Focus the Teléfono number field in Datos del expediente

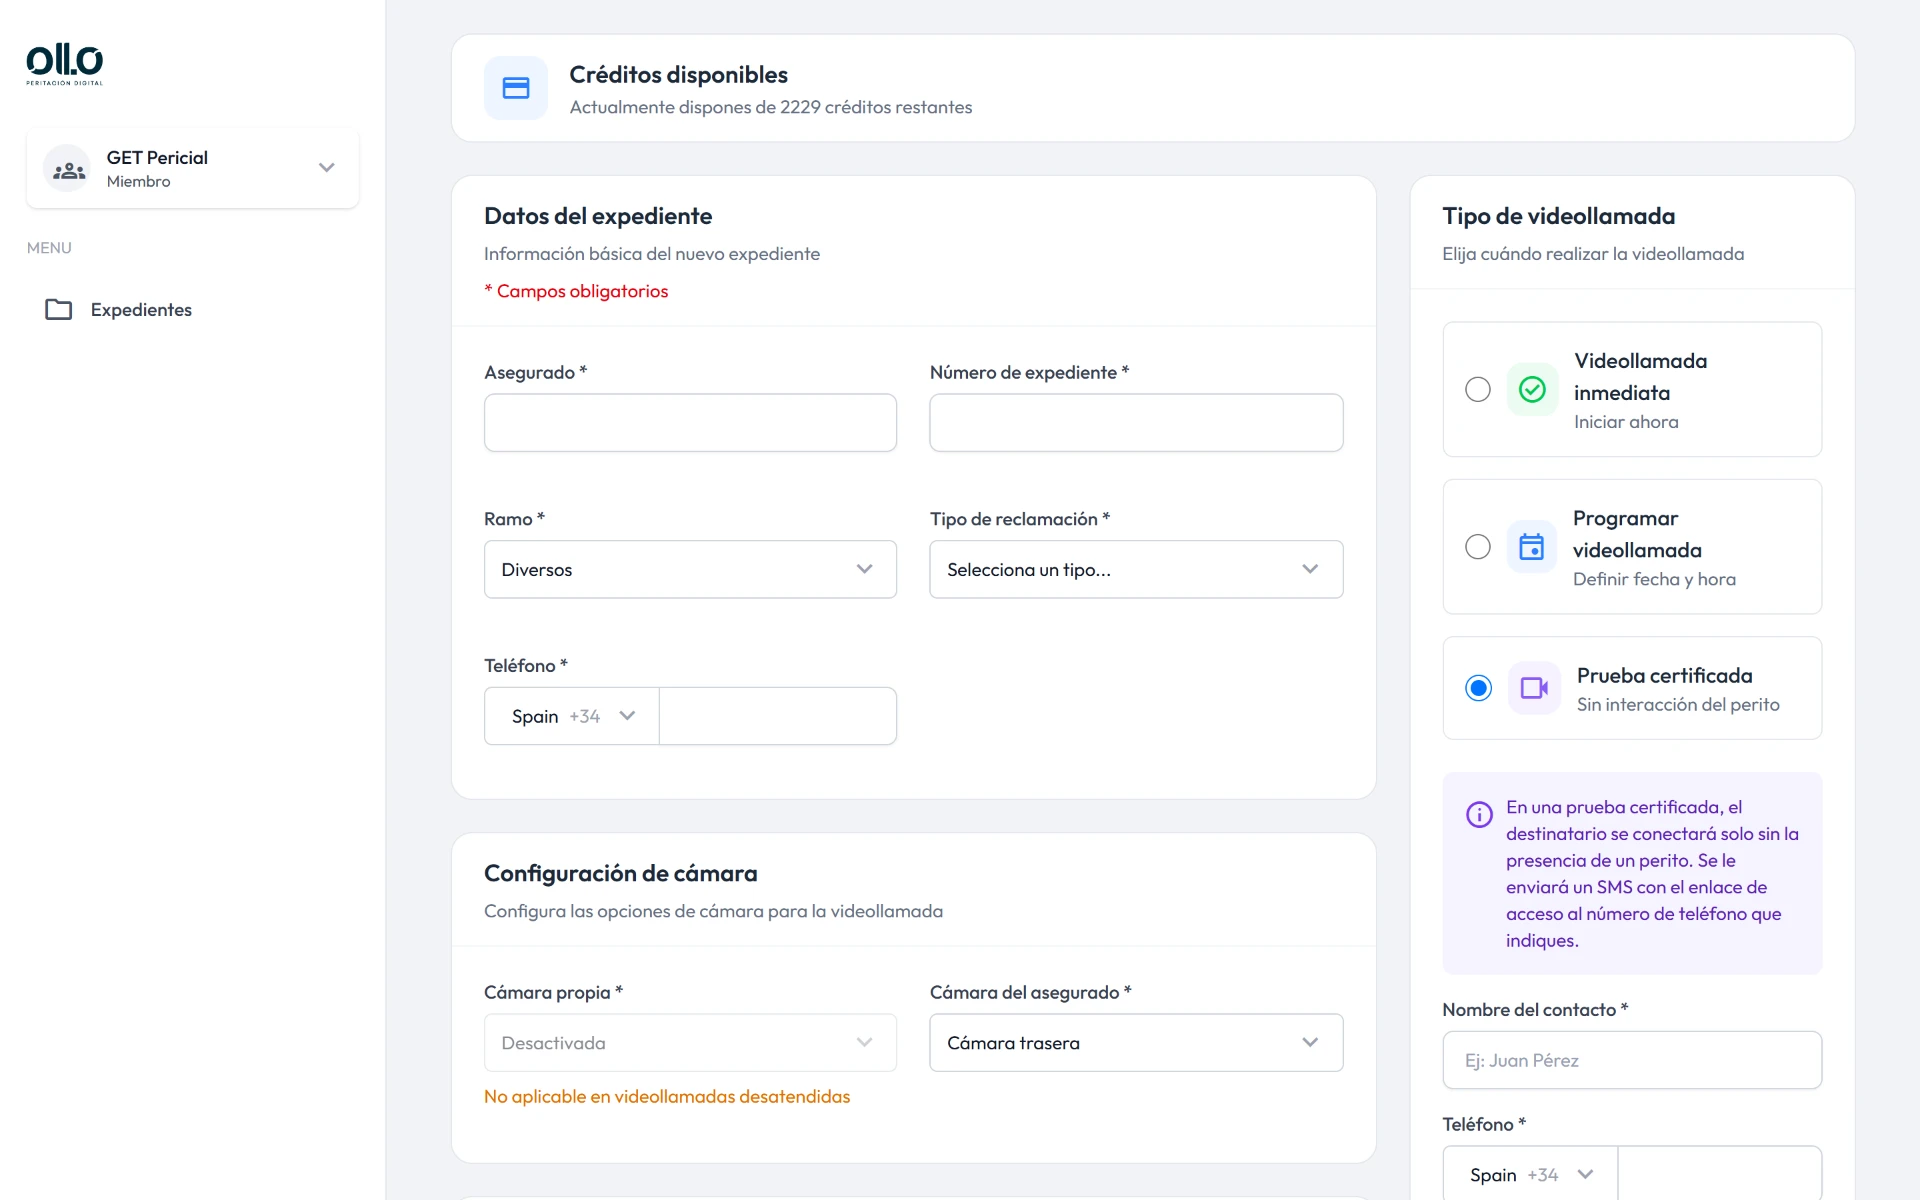(x=778, y=716)
